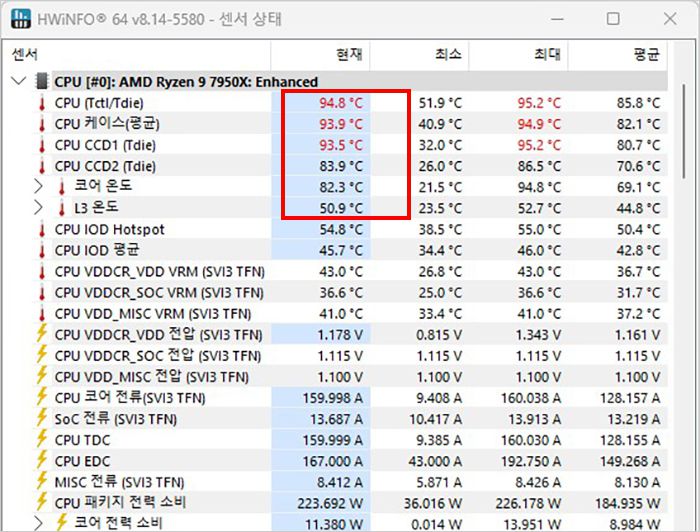Click thermometer icon of CPU (Tctl/Tdie)

click(42, 103)
